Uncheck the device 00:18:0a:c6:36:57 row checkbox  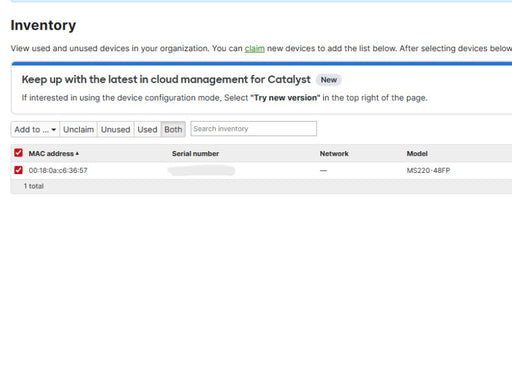pos(18,170)
